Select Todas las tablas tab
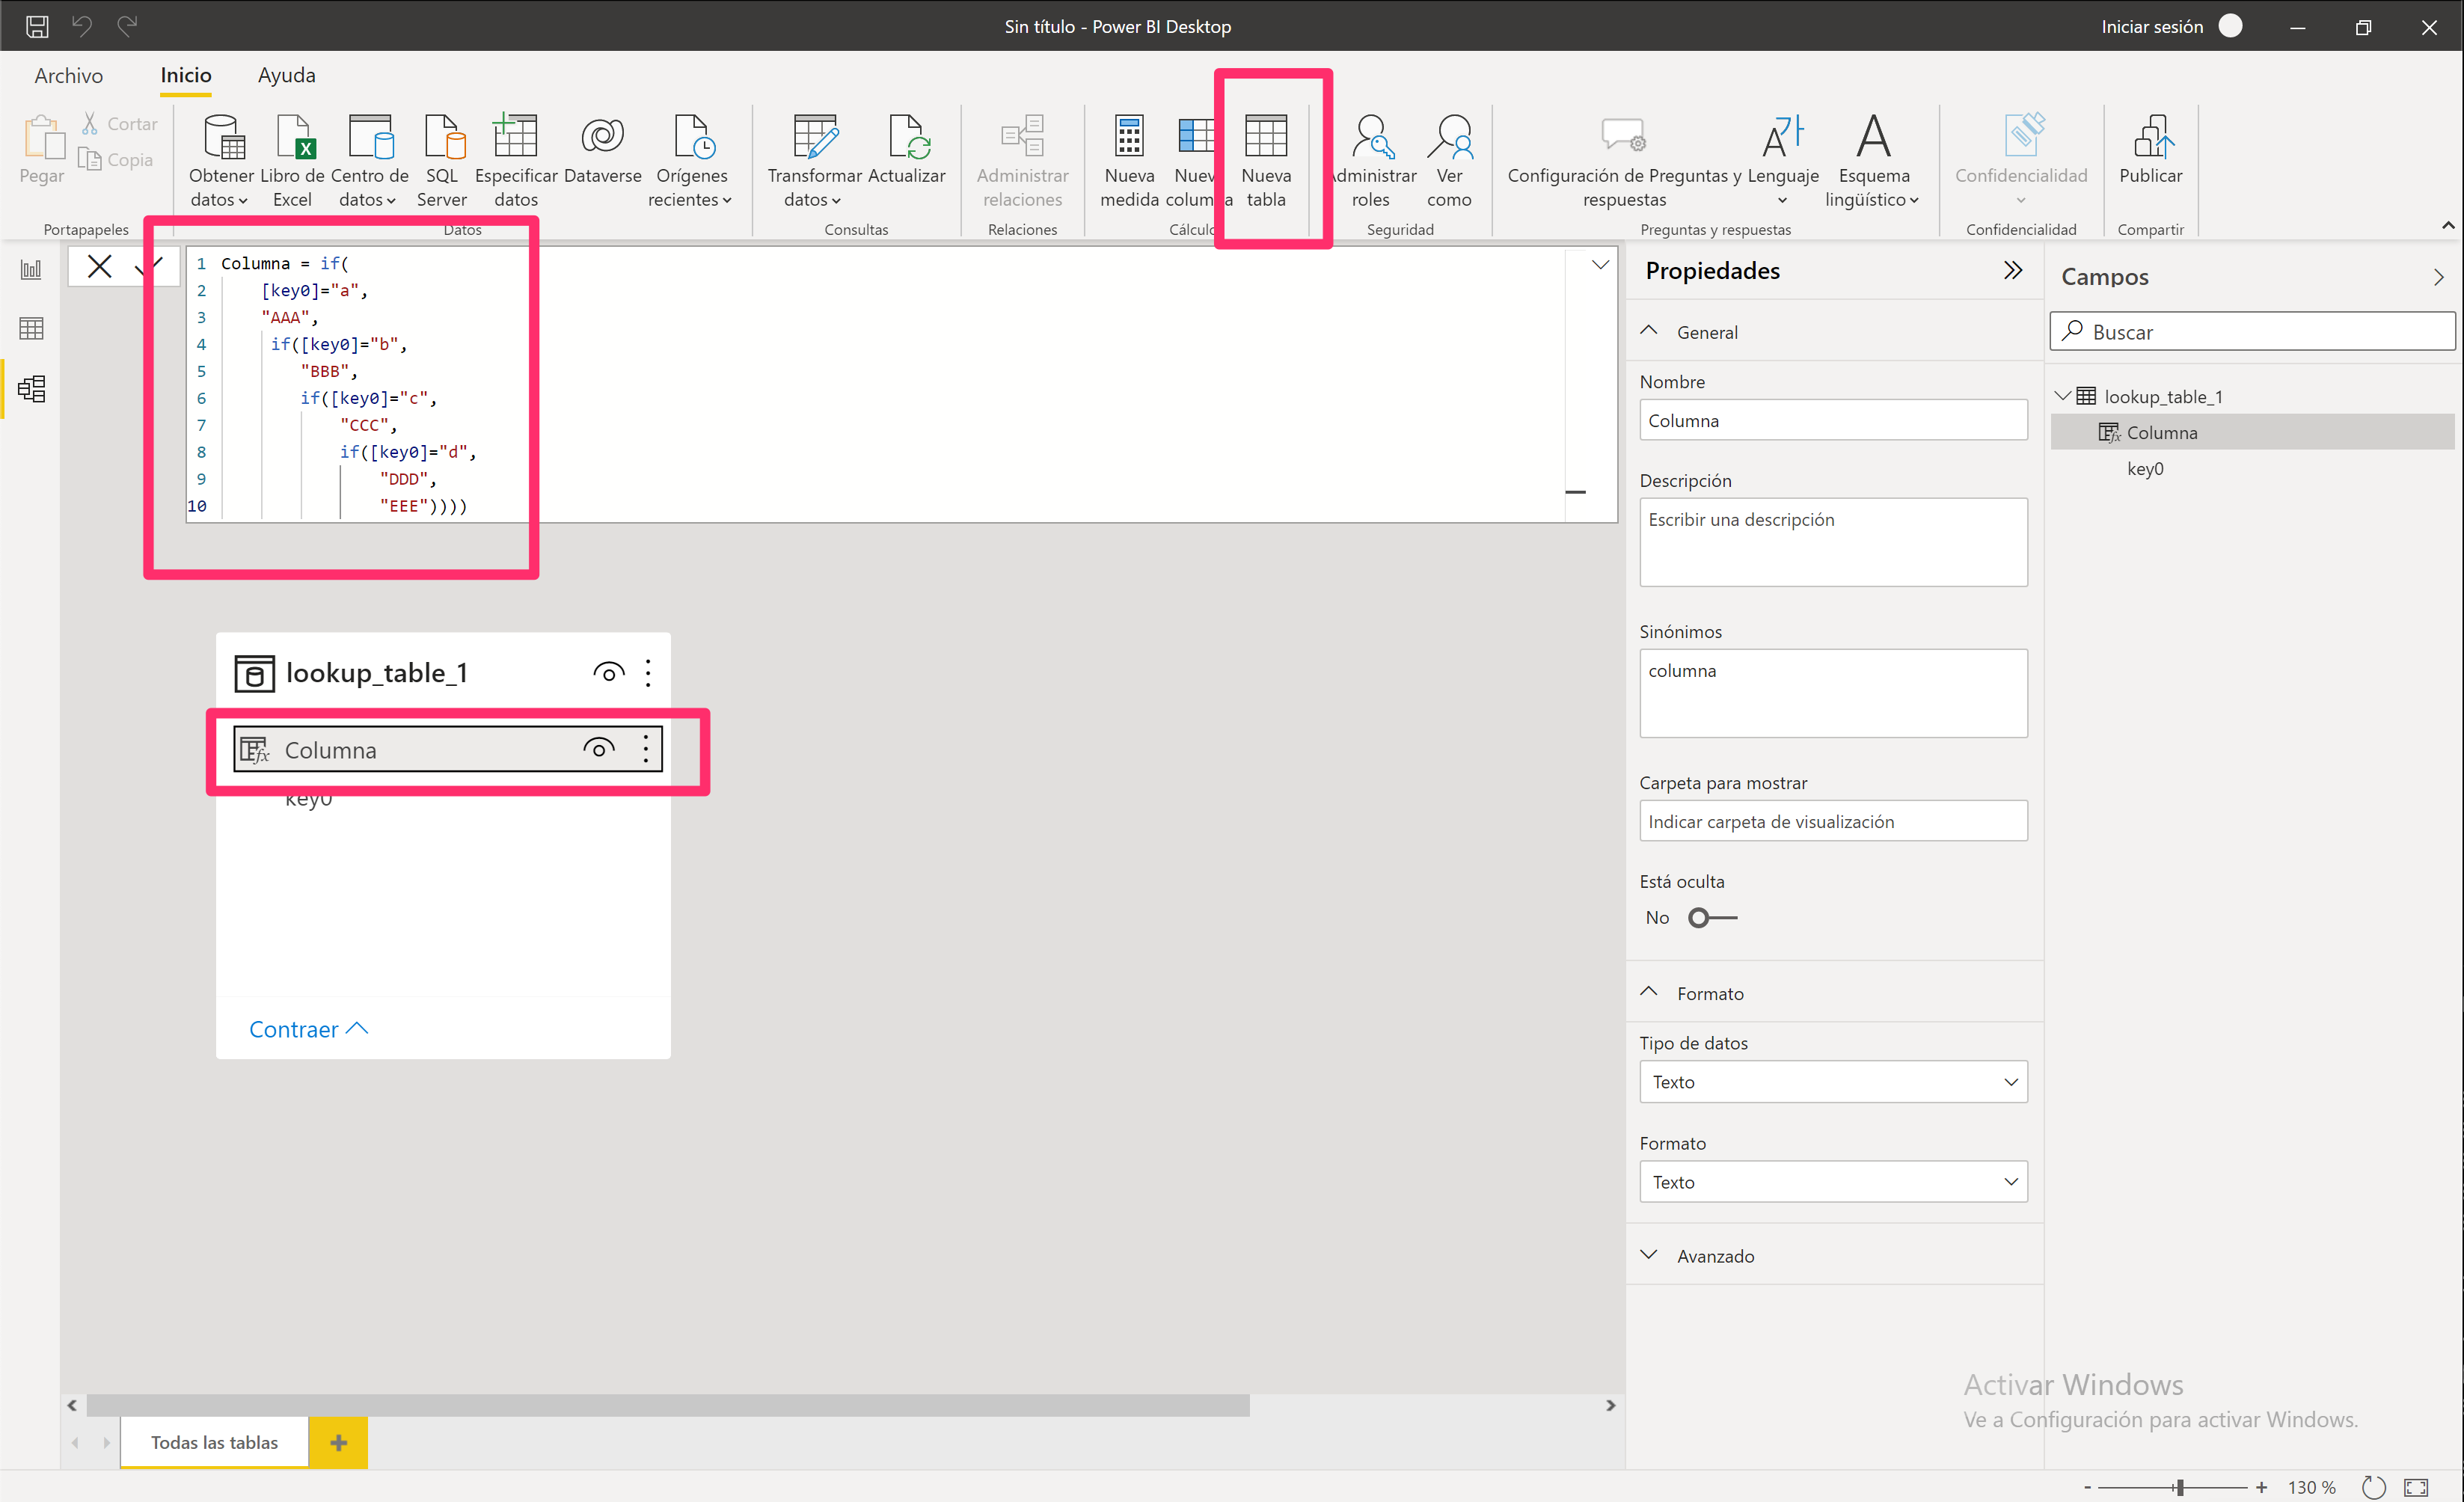 click(215, 1442)
